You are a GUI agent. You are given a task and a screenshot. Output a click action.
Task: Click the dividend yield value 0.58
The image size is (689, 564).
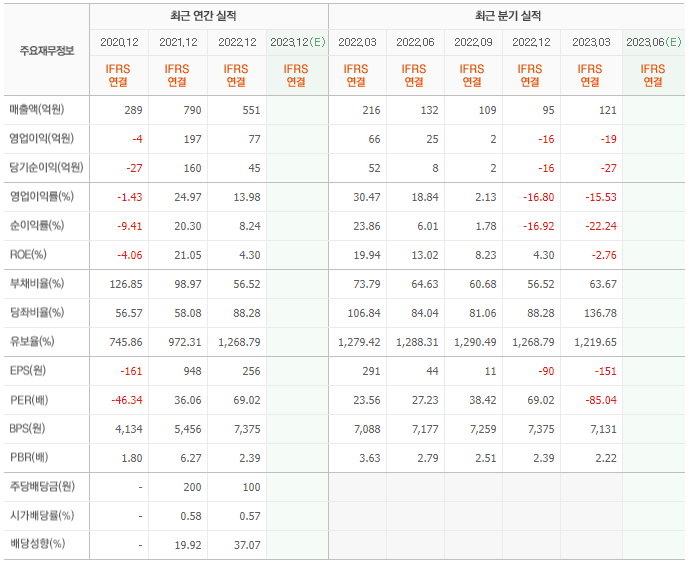(191, 516)
